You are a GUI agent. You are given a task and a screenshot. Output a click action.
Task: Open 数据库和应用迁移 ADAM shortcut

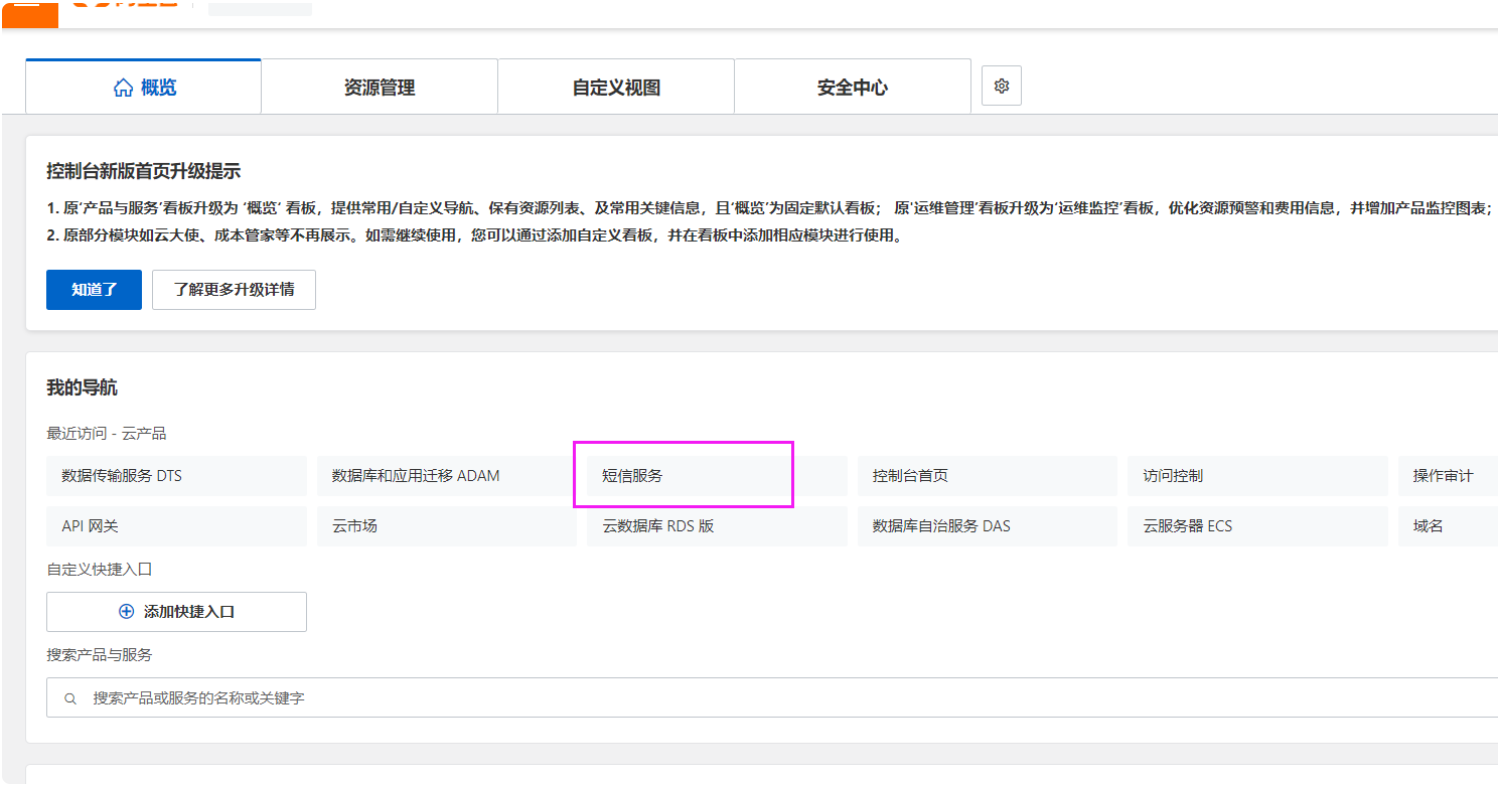446,476
